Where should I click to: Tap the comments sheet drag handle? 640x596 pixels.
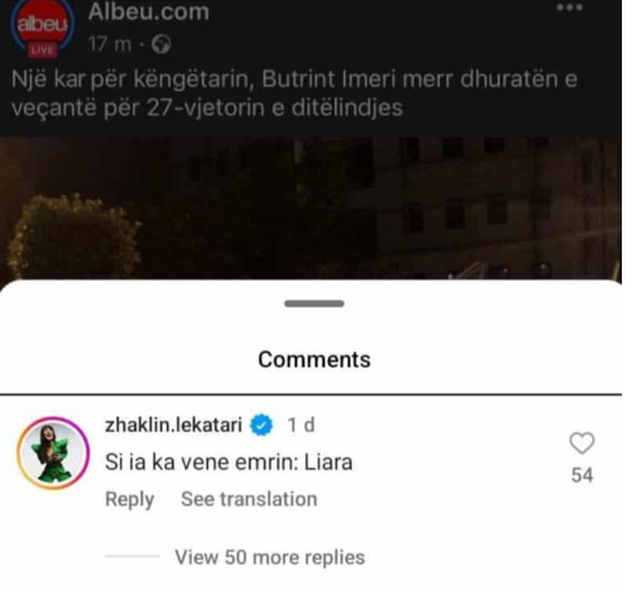[314, 303]
